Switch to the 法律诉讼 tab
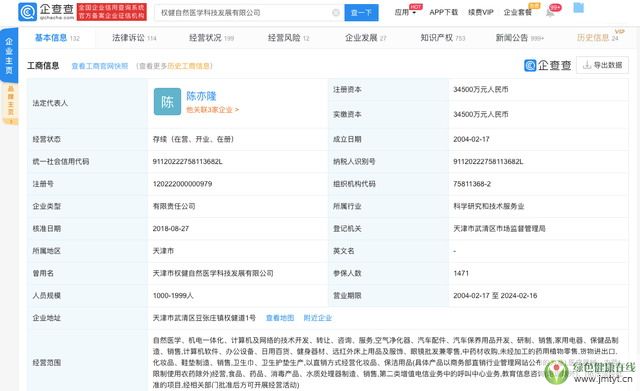Screen dimensions: 640x391 click(134, 38)
